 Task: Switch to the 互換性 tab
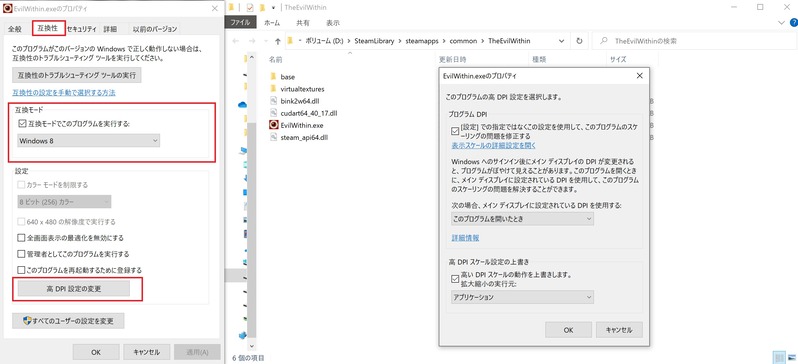(48, 28)
